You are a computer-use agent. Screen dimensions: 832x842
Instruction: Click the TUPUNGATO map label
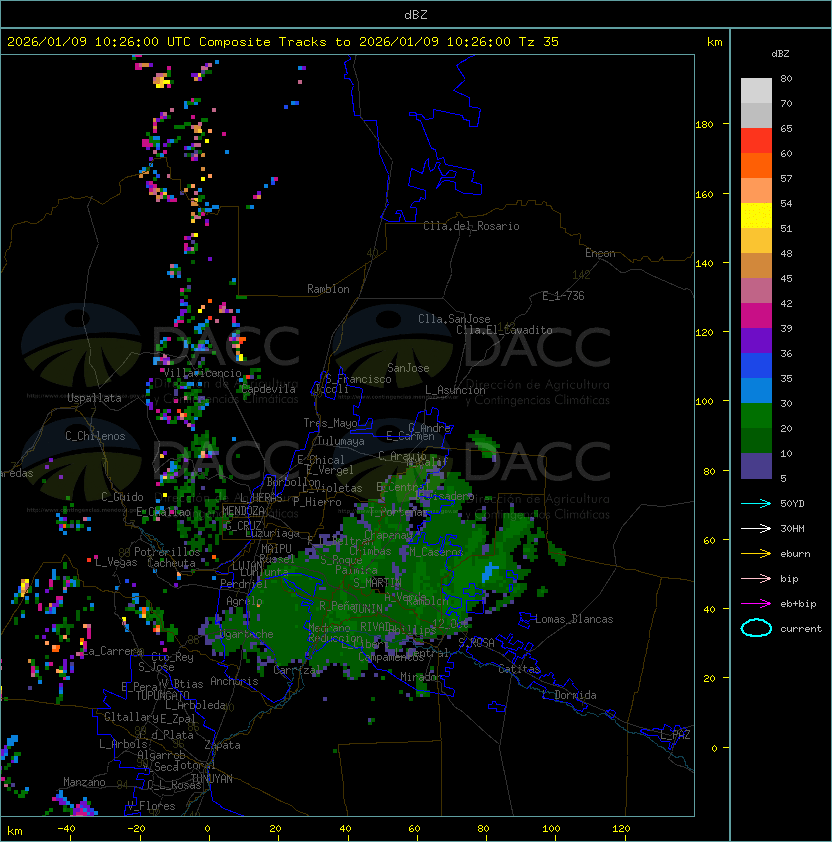point(162,695)
